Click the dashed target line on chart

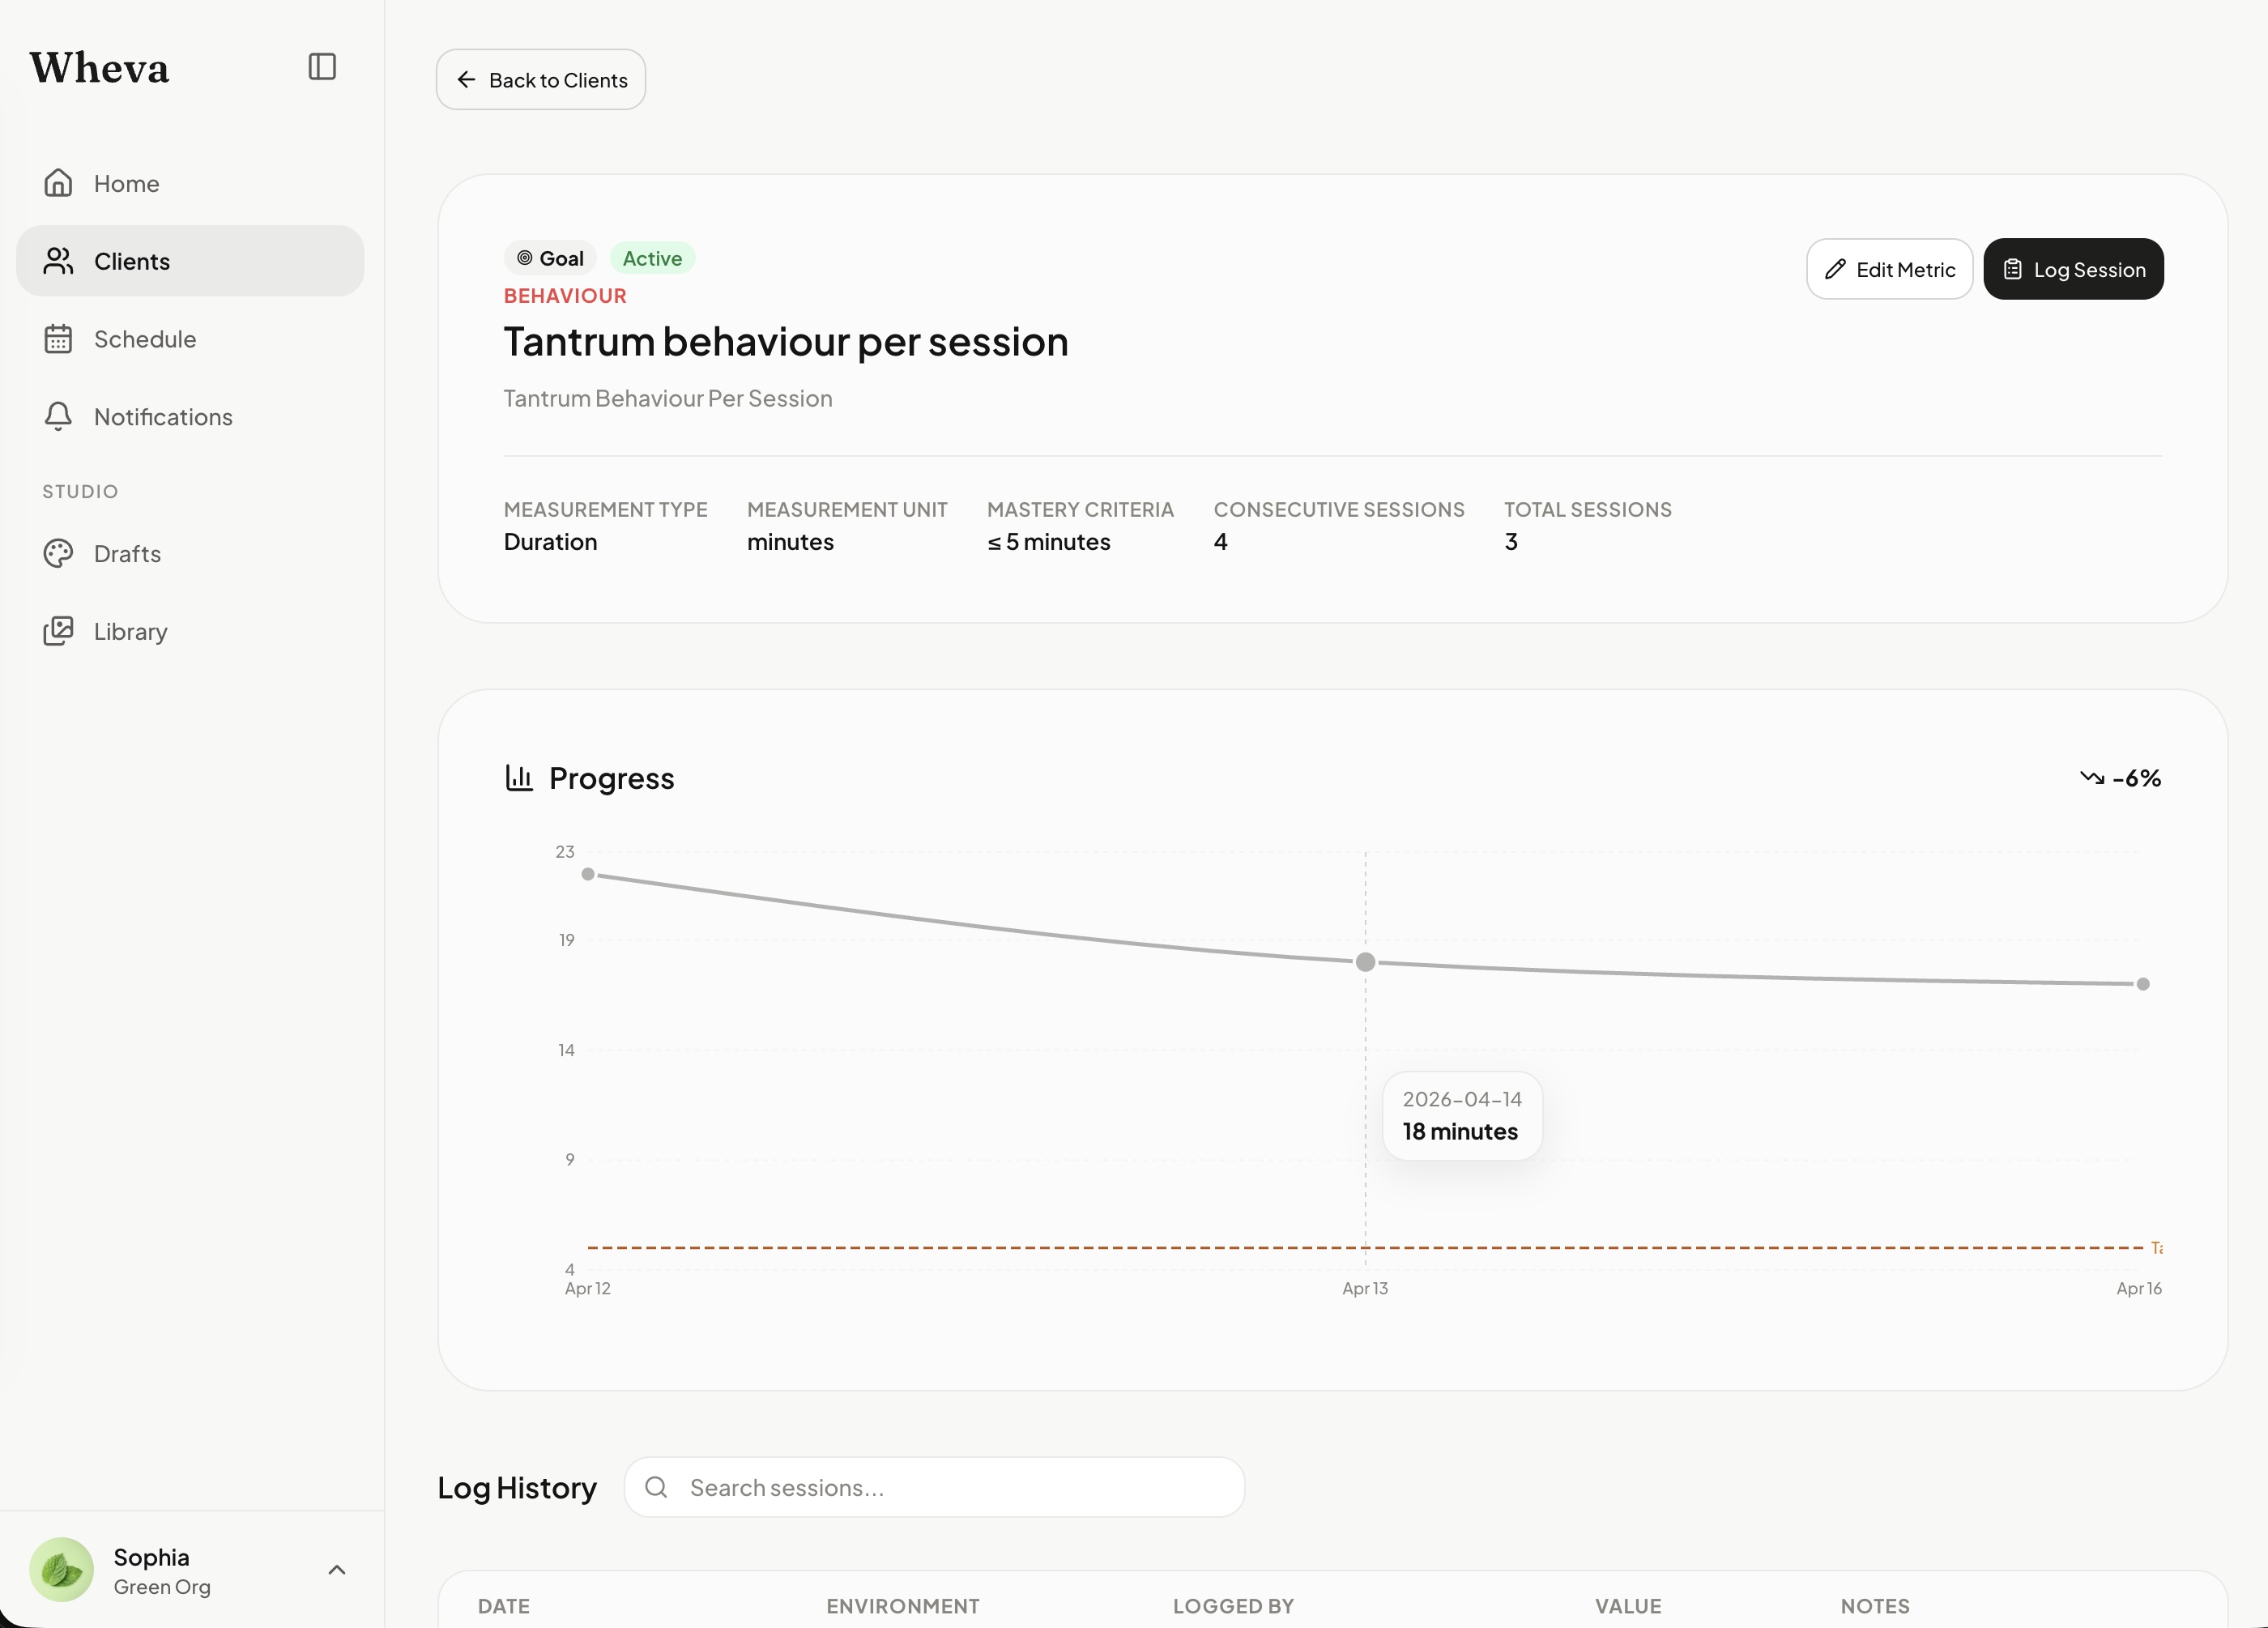(x=1365, y=1247)
